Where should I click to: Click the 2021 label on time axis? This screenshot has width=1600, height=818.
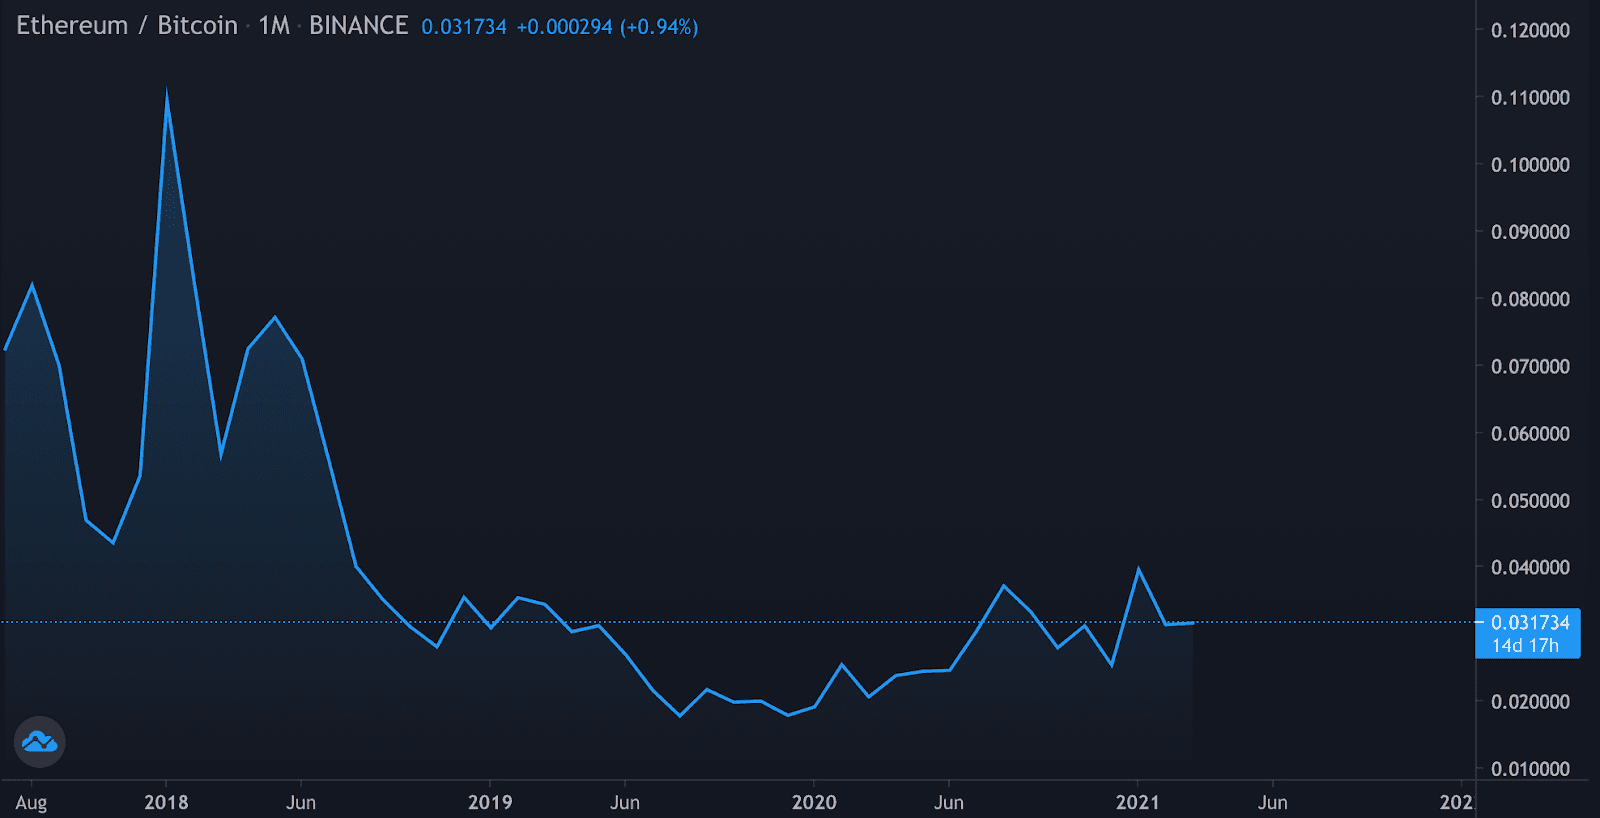click(1137, 802)
